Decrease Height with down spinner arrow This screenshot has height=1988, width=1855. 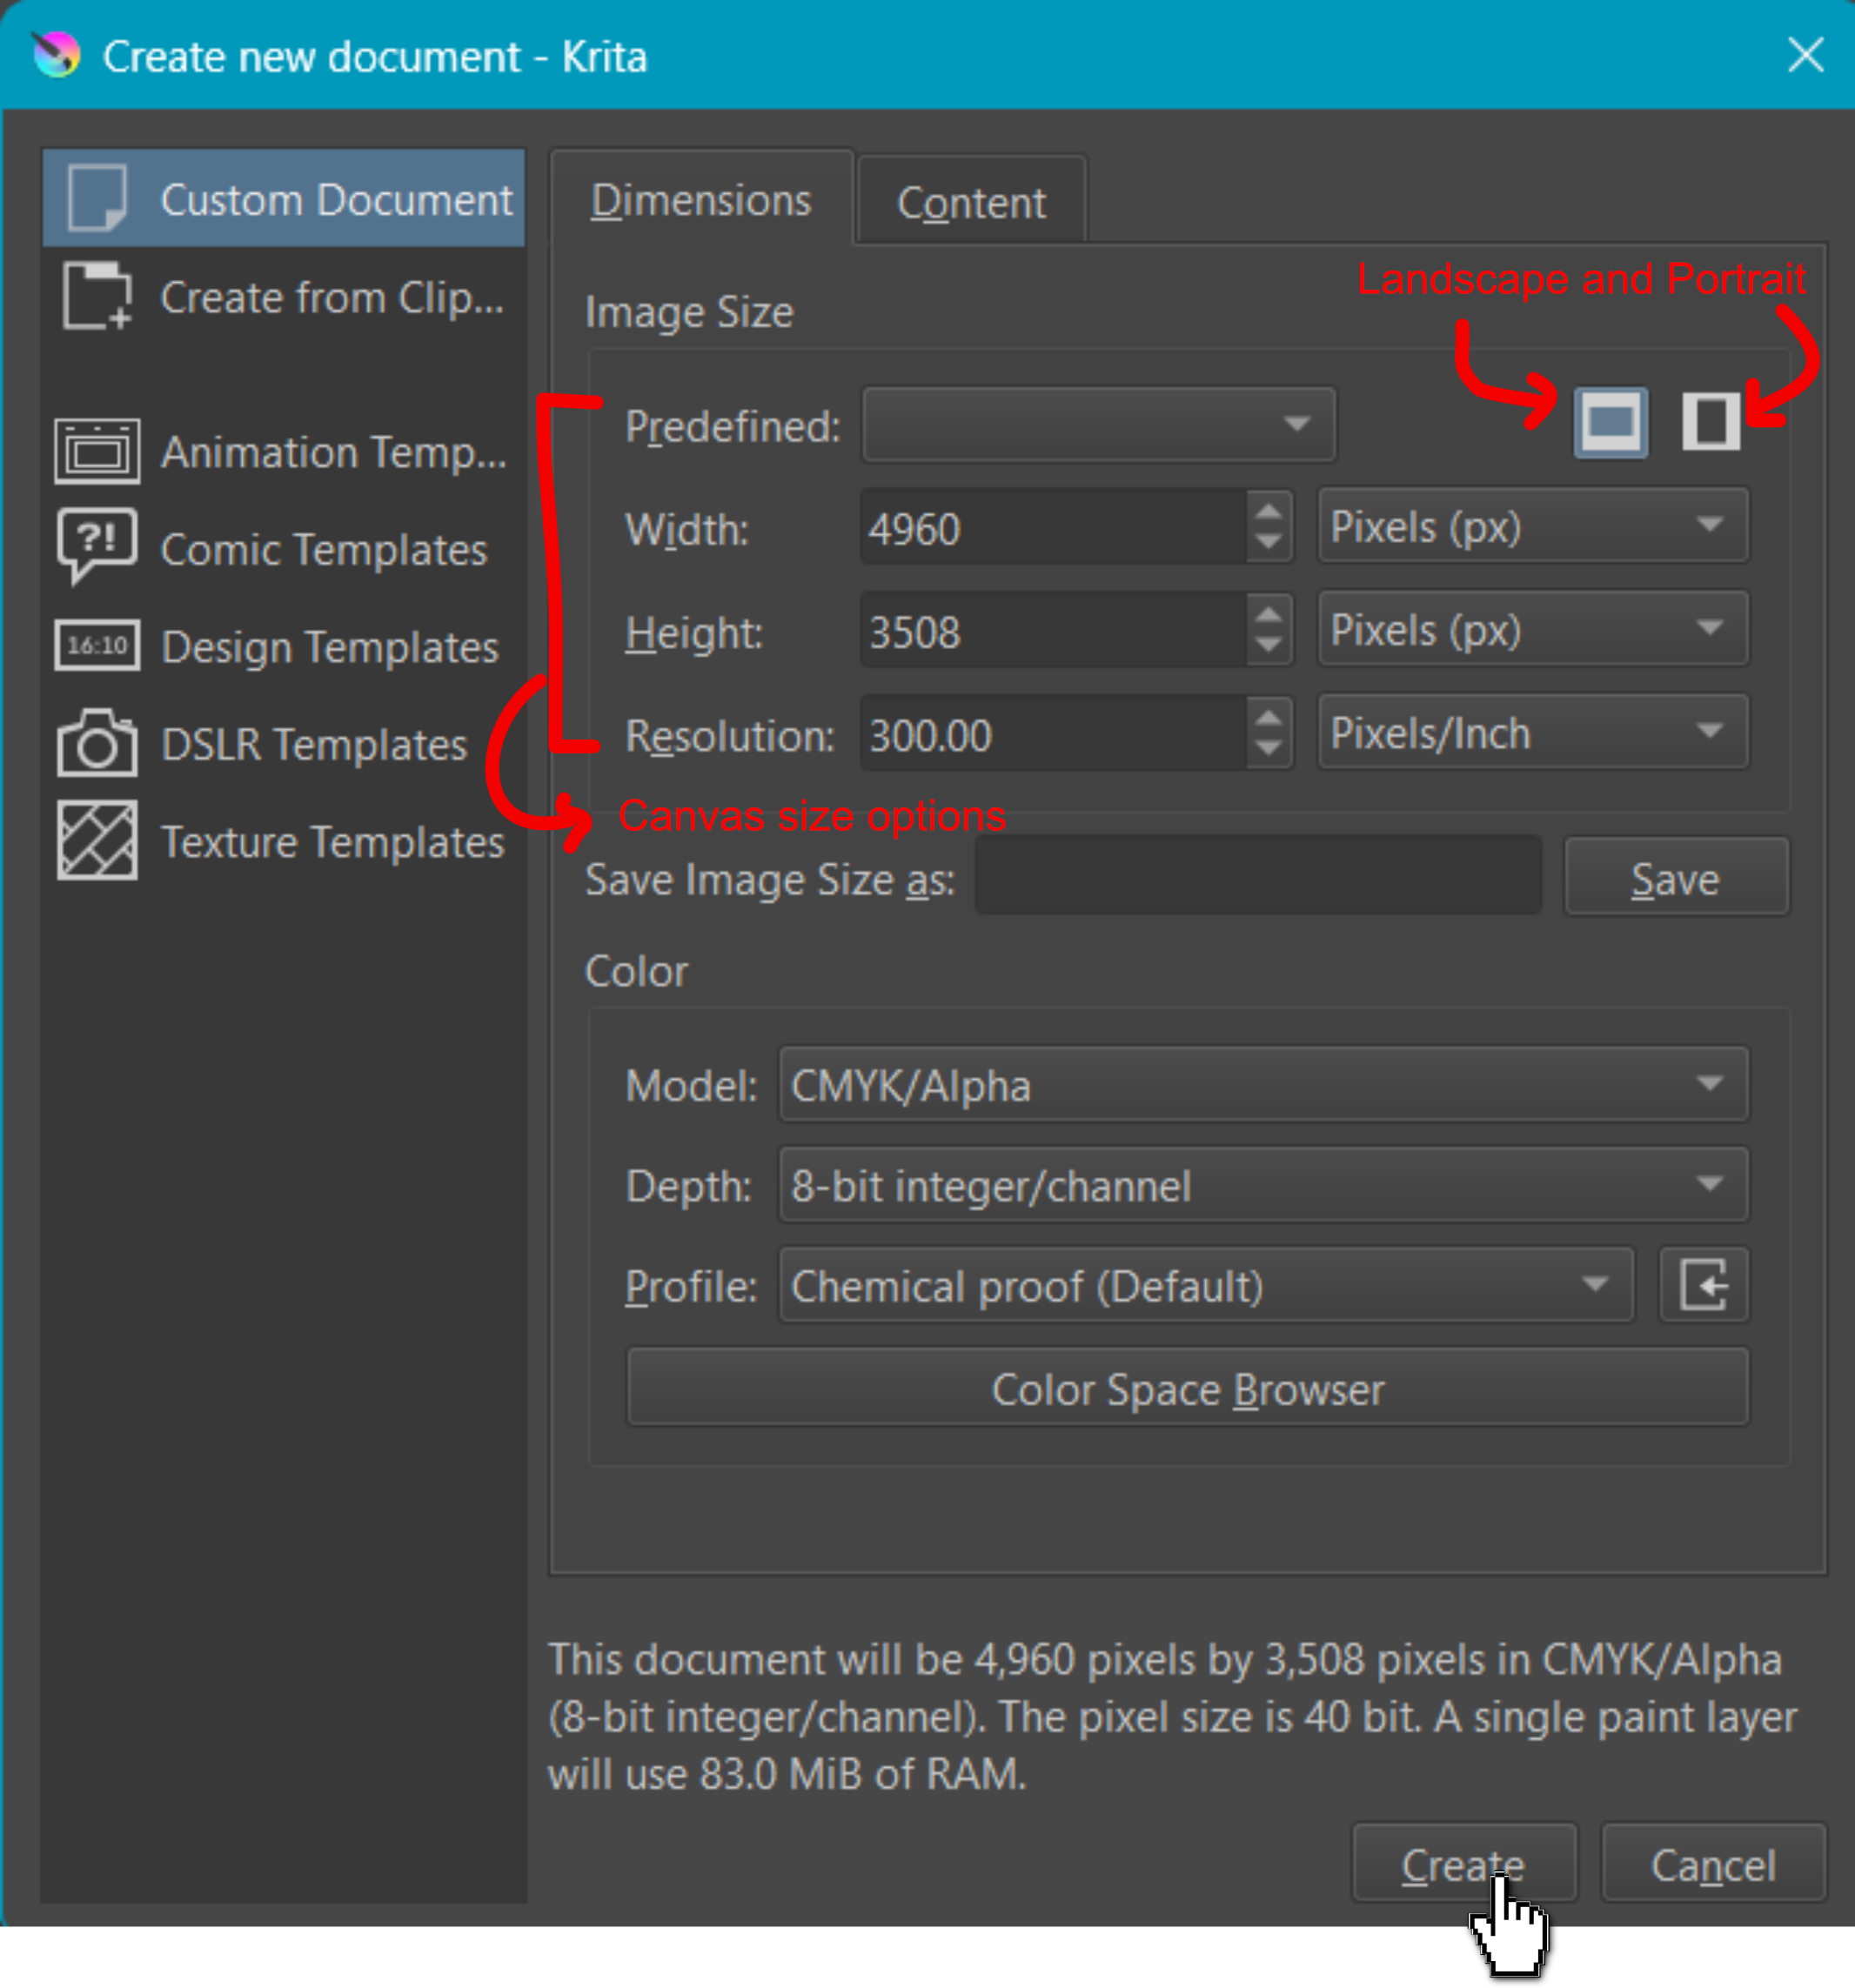coord(1269,645)
